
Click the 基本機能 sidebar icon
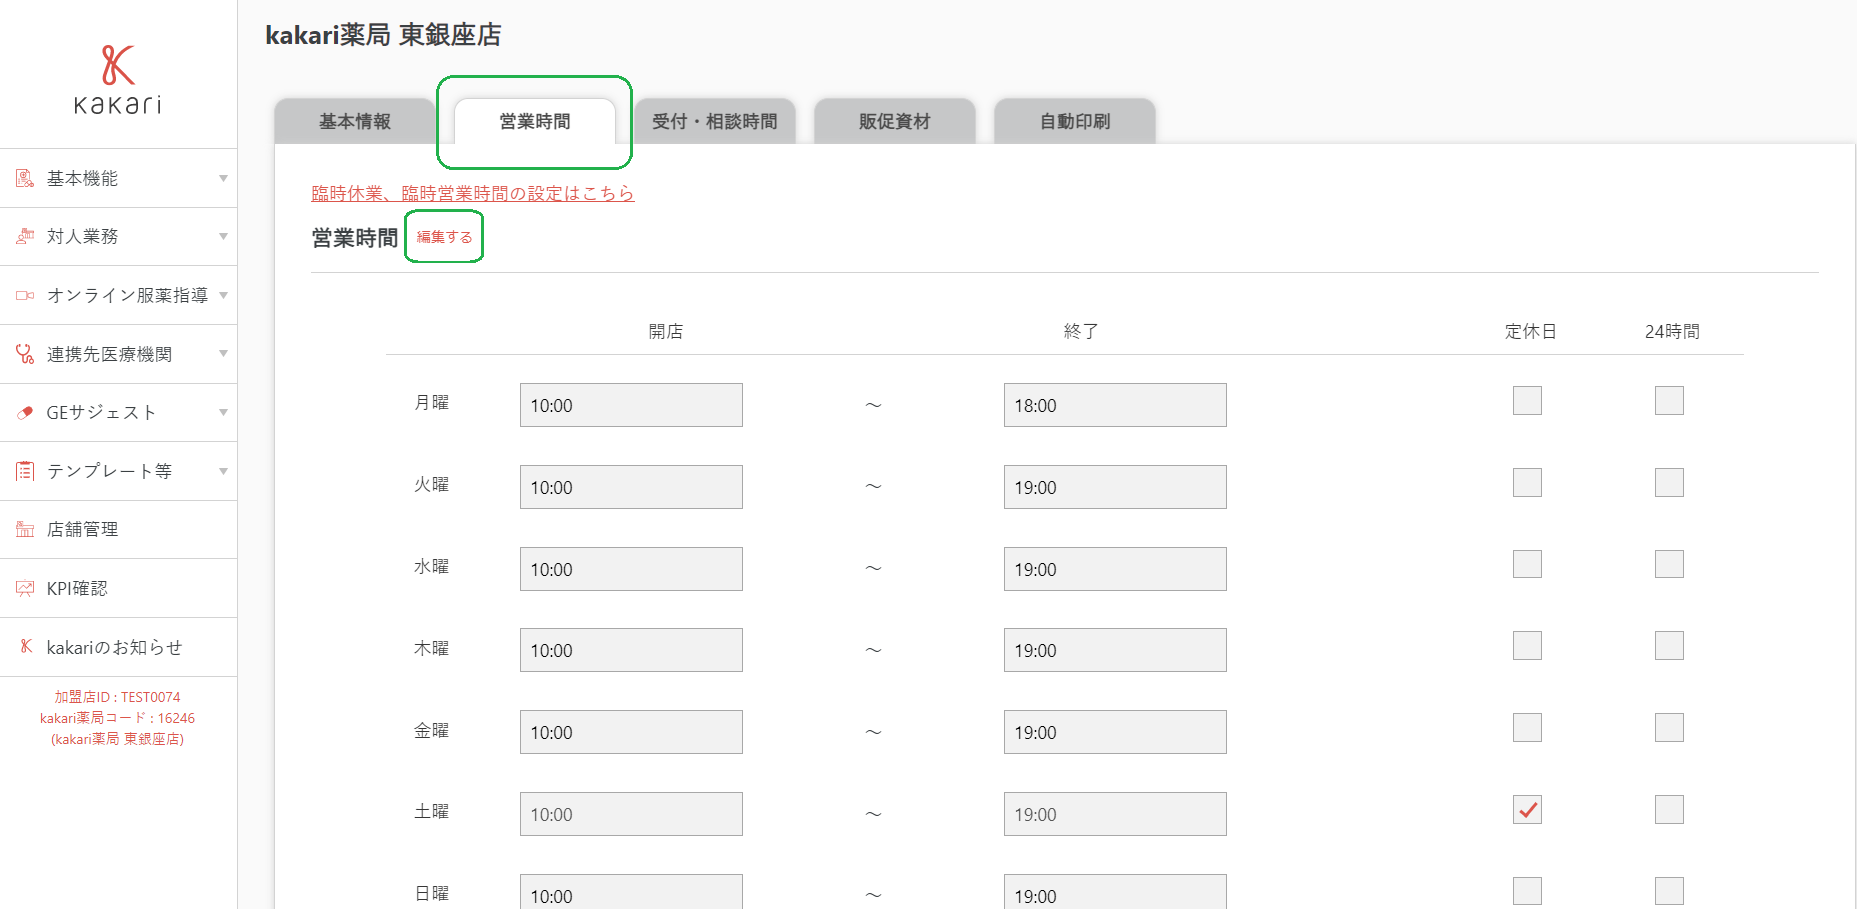click(x=25, y=178)
